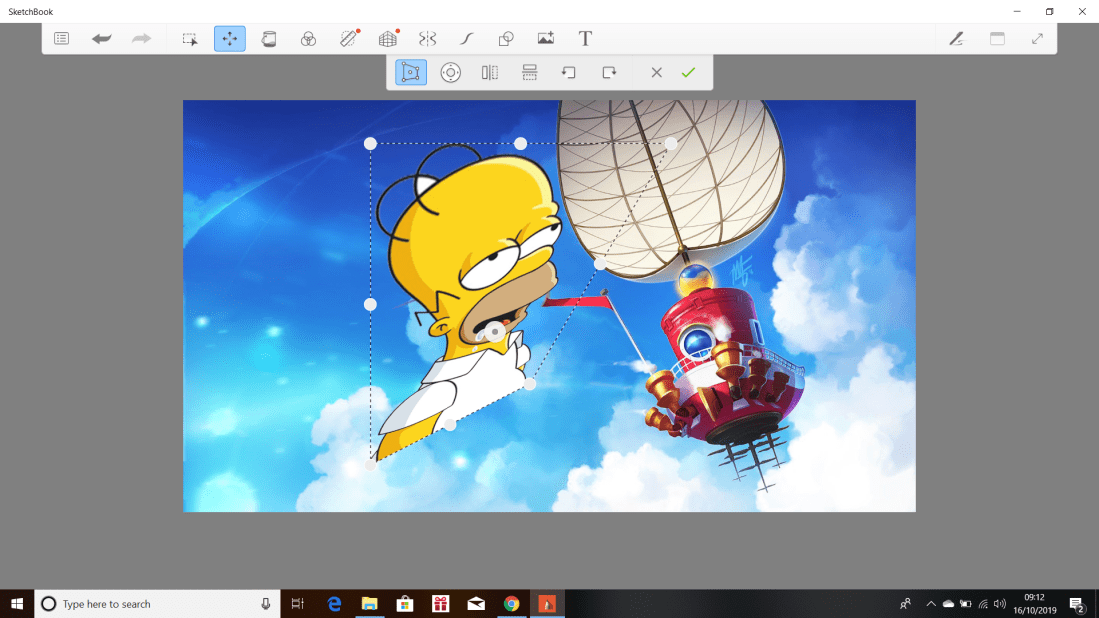Enable the Symmetry tool

coord(428,38)
